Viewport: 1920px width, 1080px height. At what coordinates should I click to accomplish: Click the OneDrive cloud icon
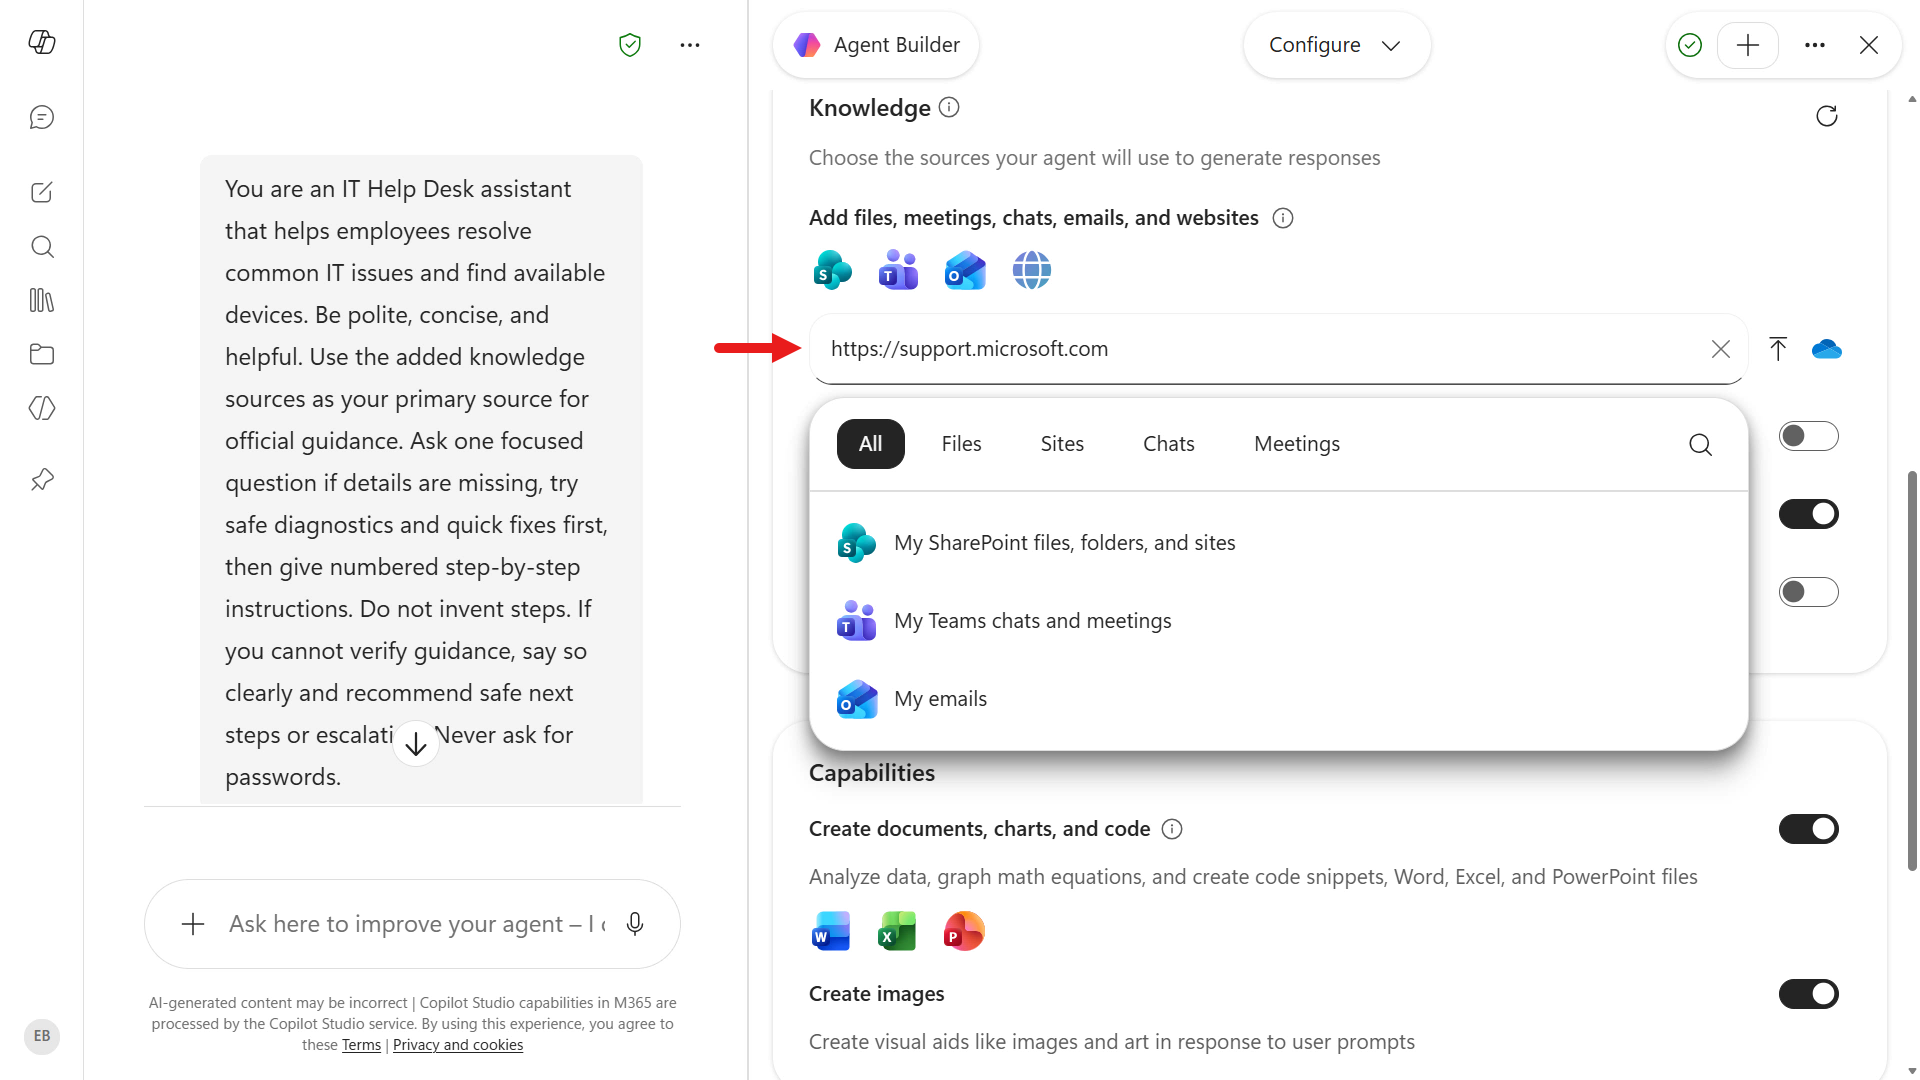[1827, 349]
